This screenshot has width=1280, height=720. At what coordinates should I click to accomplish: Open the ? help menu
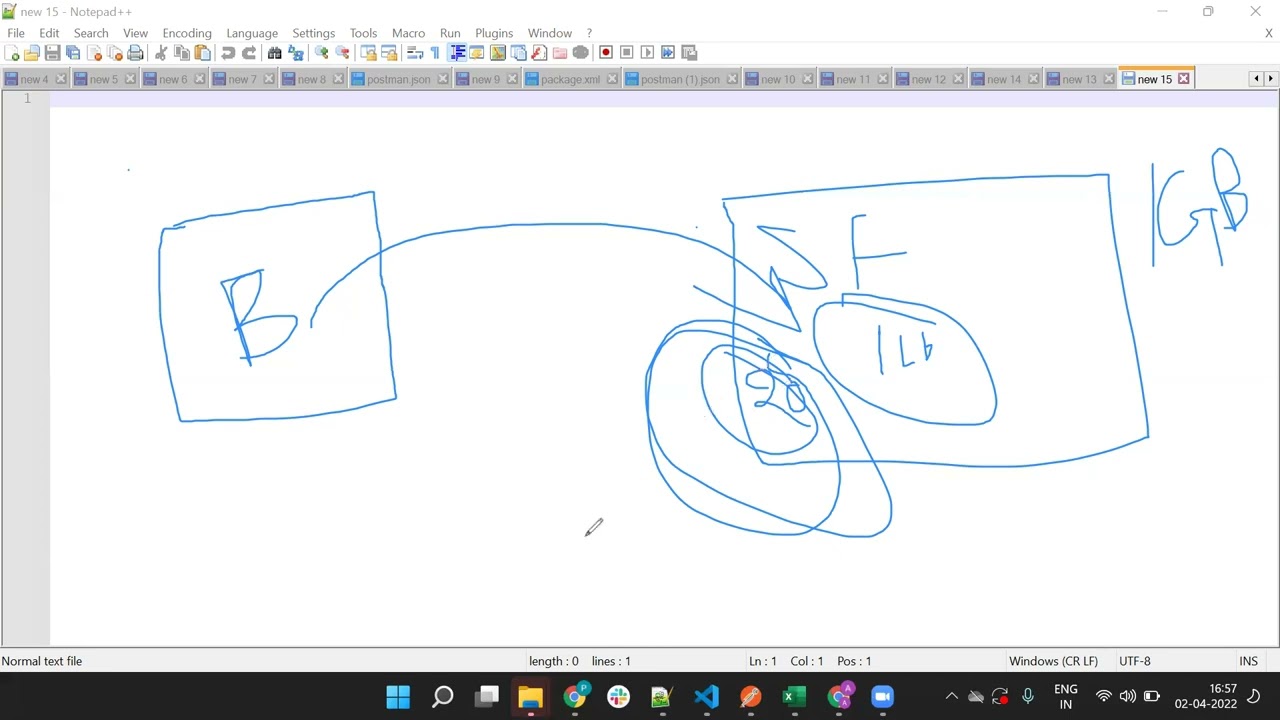[589, 33]
